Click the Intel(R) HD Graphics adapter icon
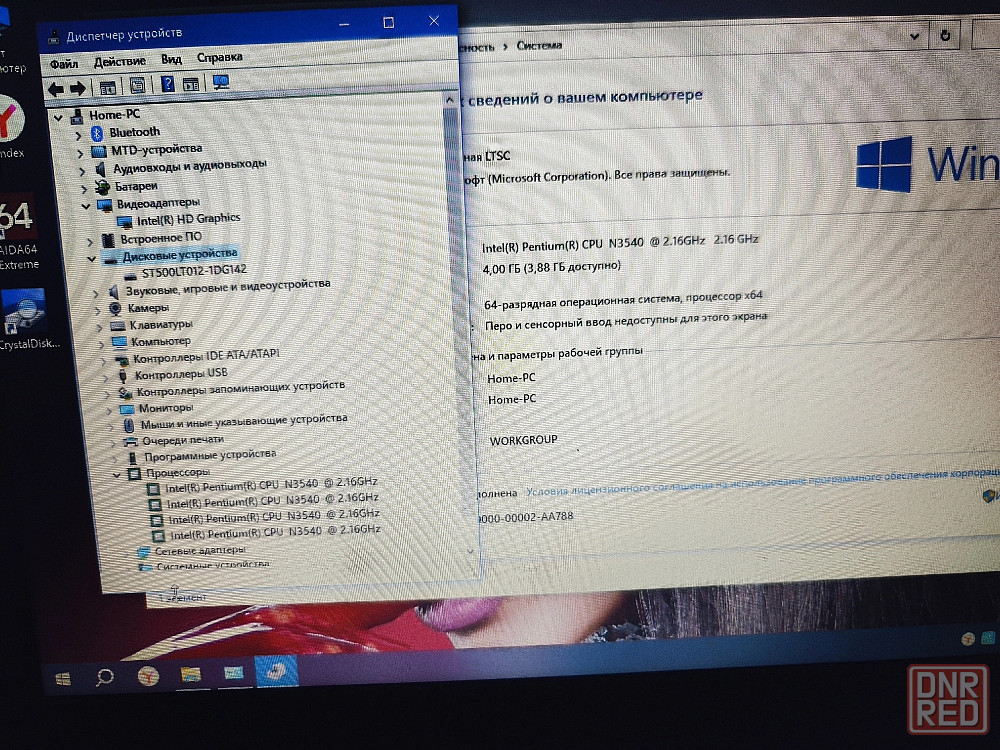Viewport: 1000px width, 750px height. coord(124,222)
